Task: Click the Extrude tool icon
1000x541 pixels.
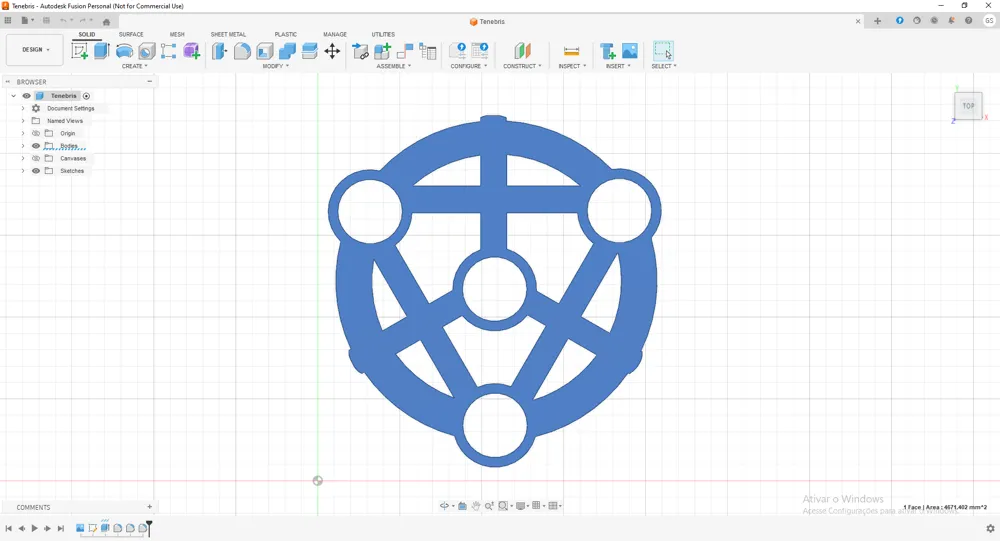Action: point(102,51)
